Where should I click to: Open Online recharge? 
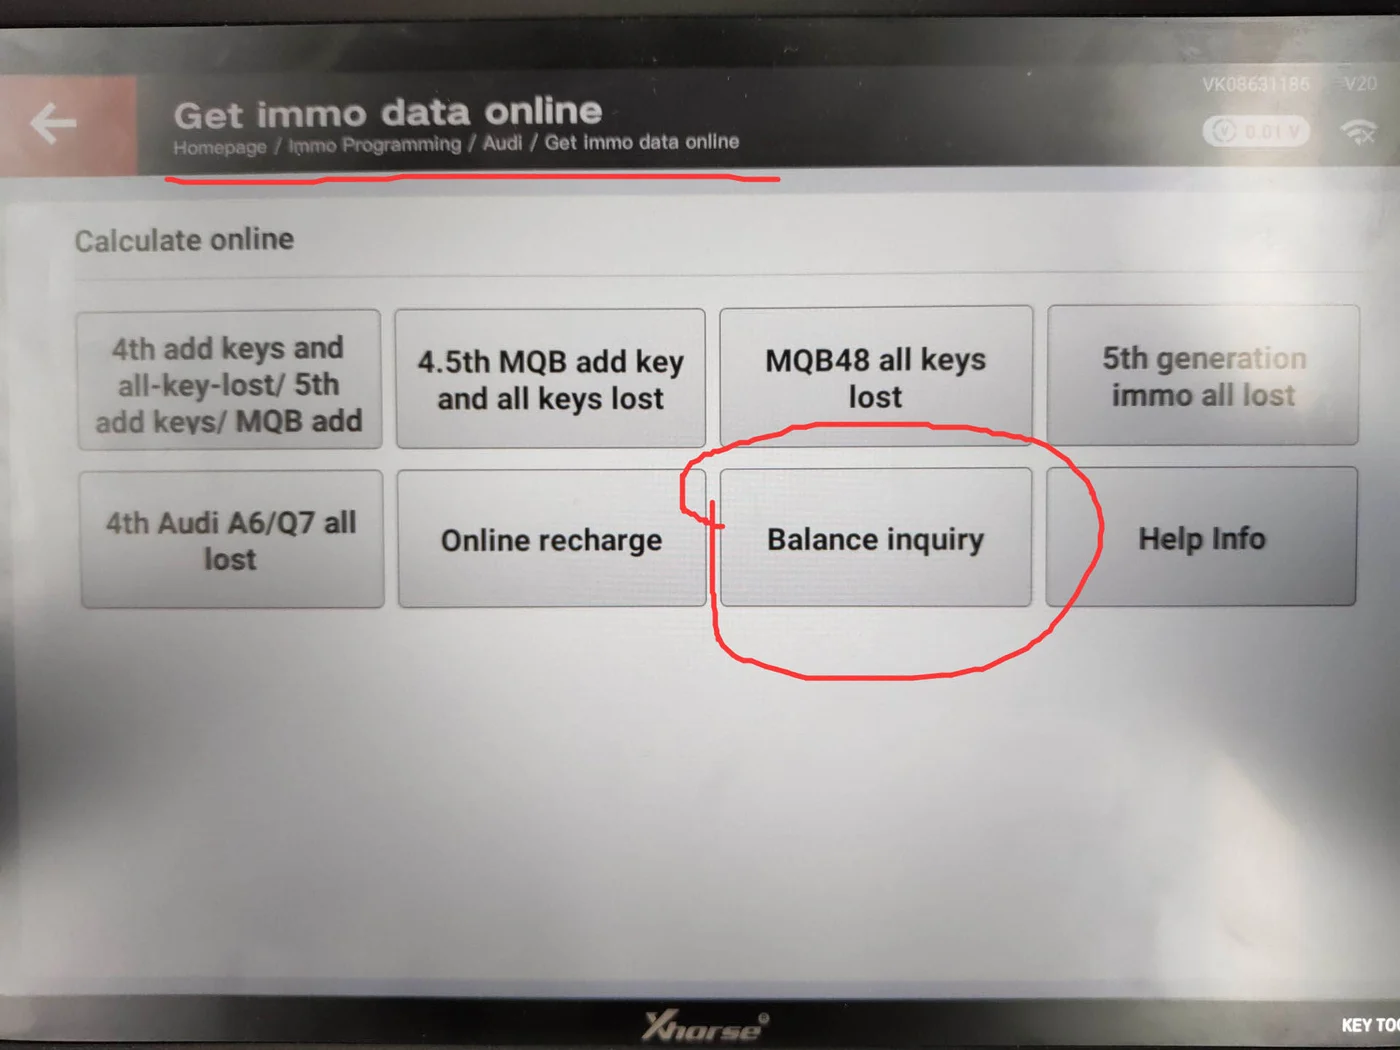(x=551, y=538)
